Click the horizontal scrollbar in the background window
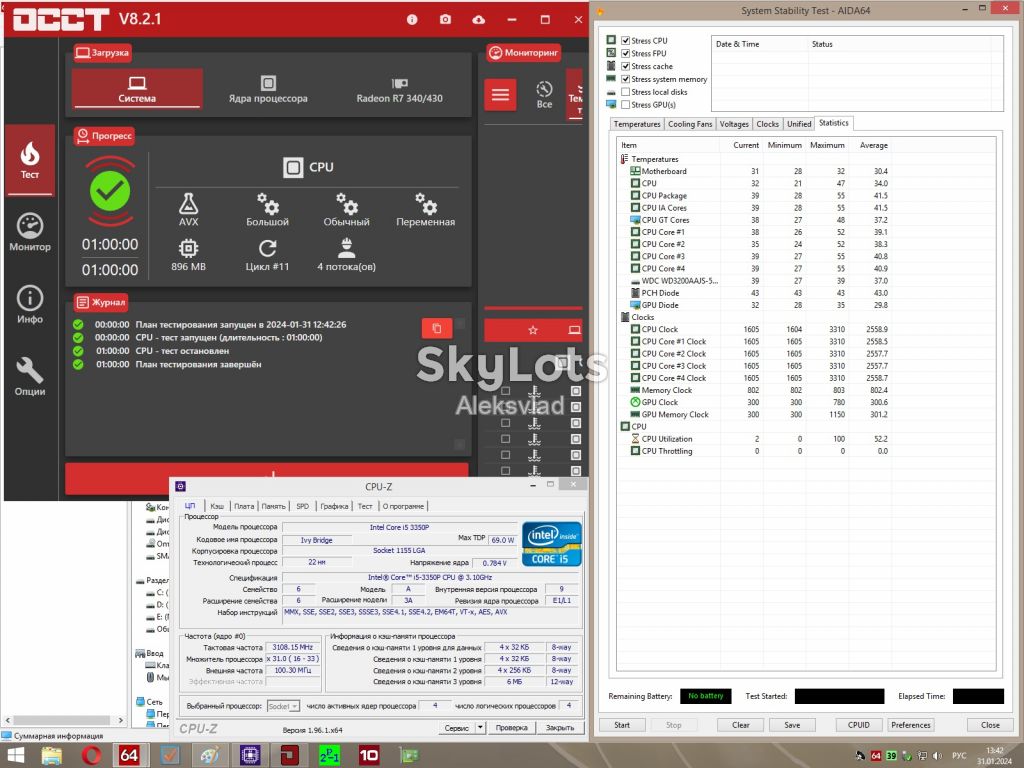Screen dimensions: 1024x768 [x=63, y=720]
